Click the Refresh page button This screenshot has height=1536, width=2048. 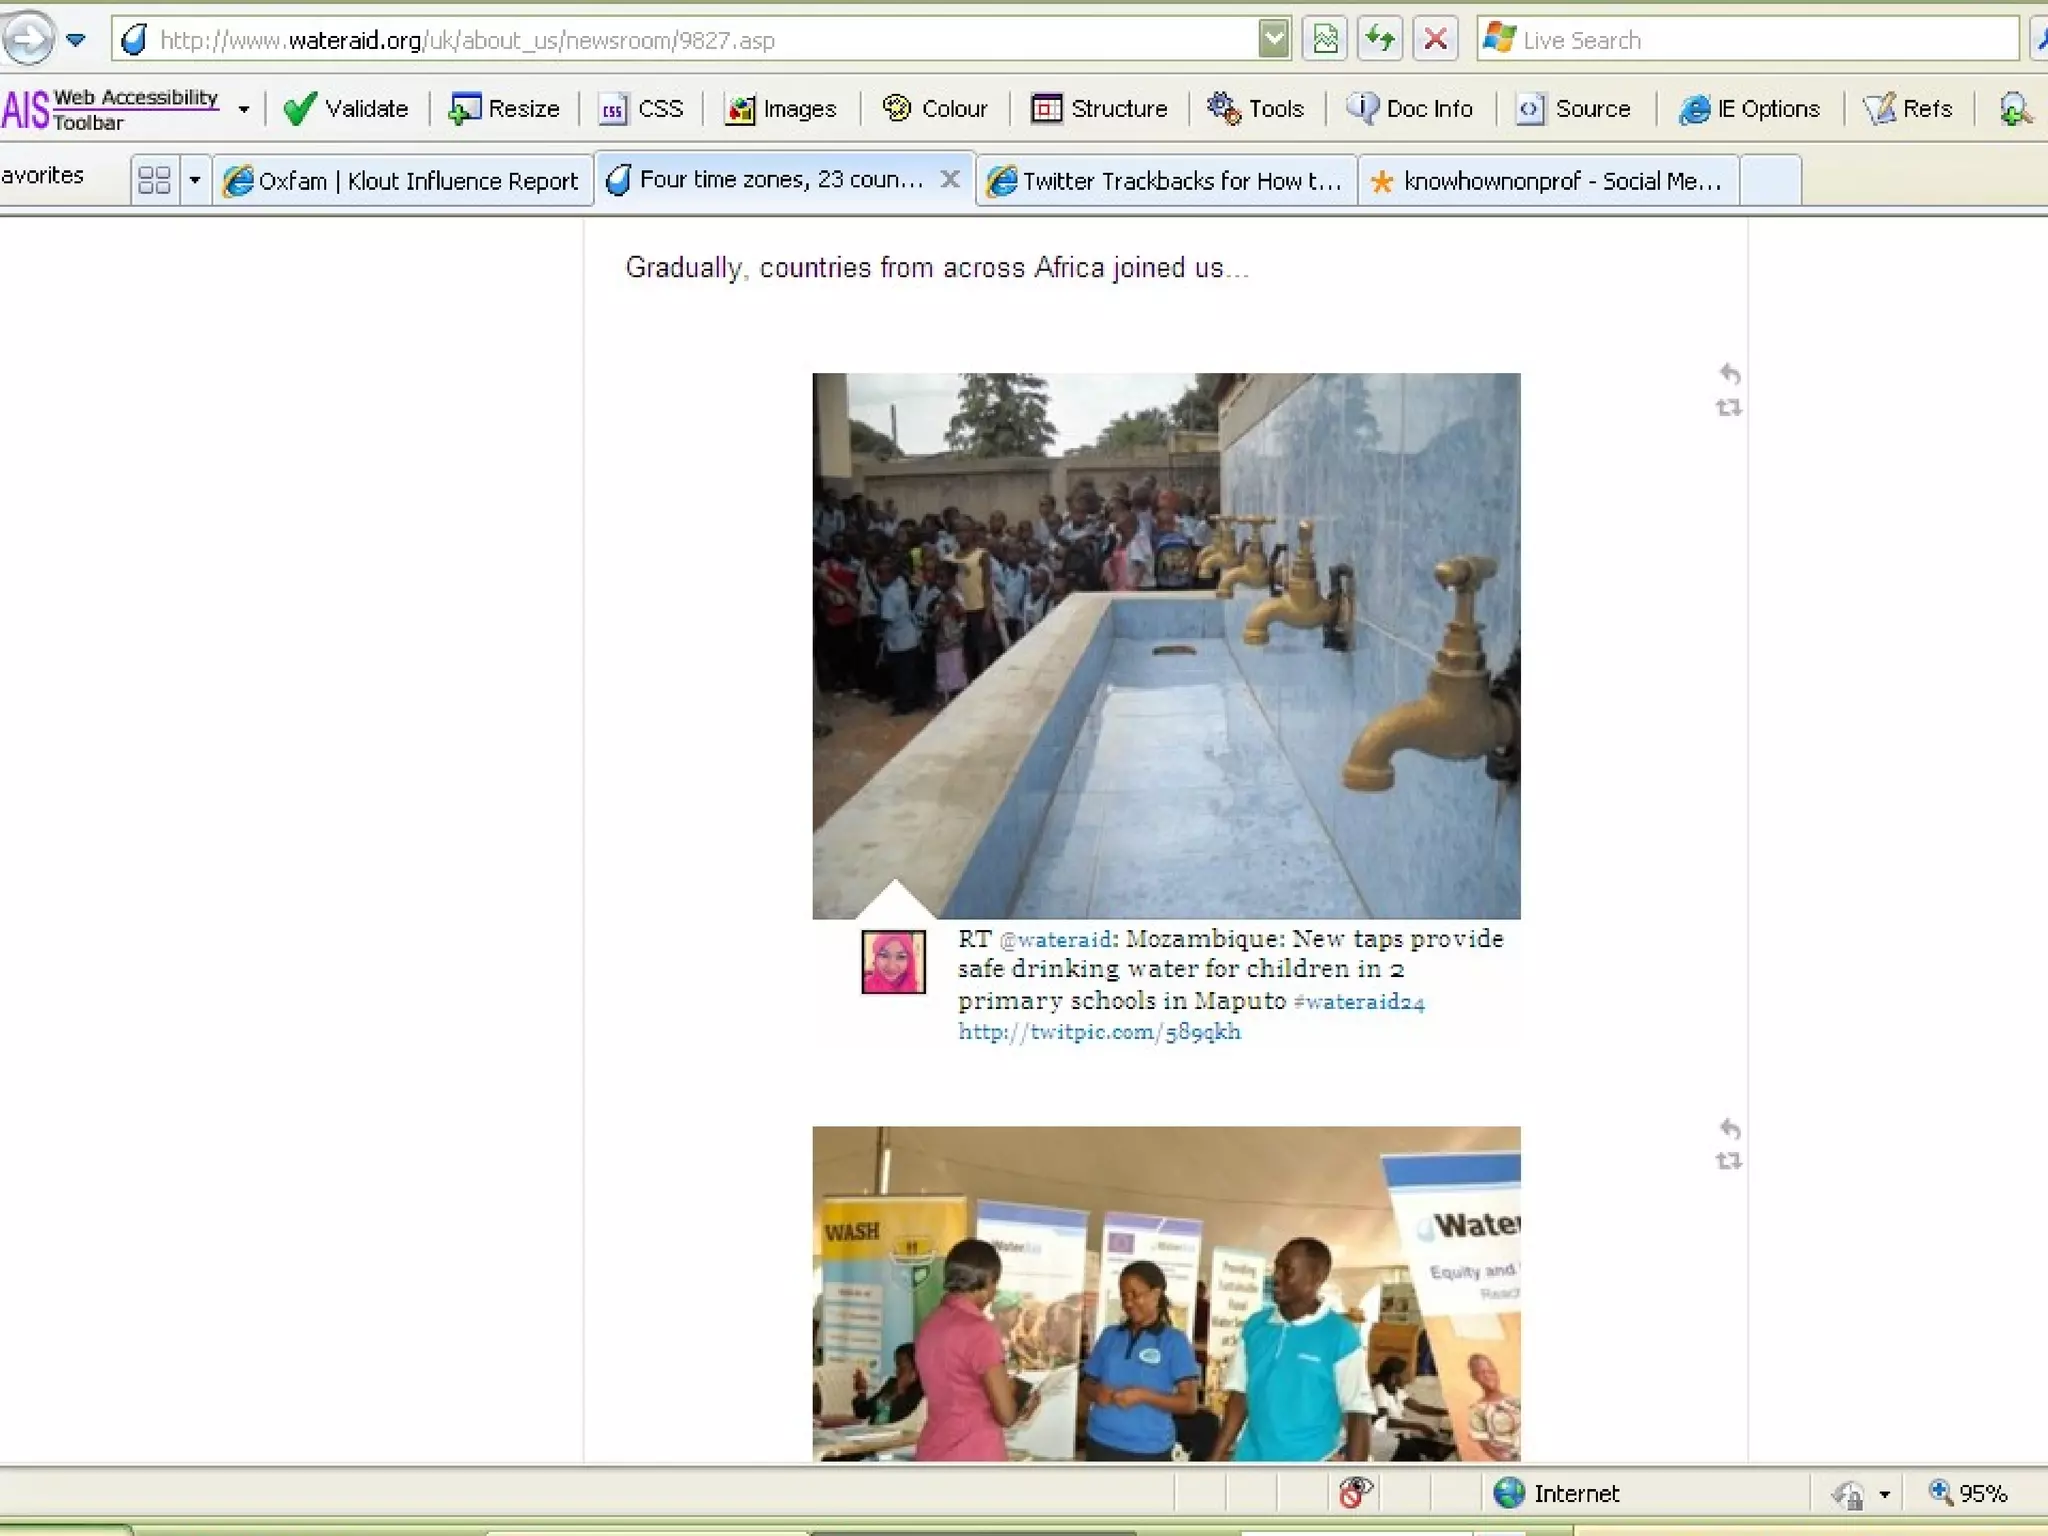1380,39
